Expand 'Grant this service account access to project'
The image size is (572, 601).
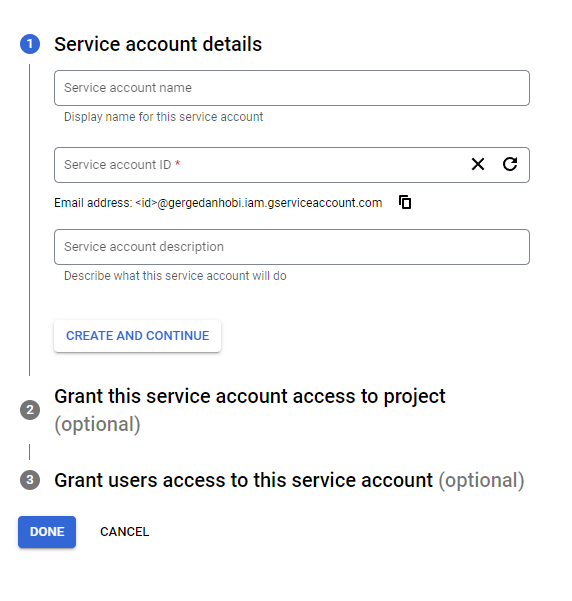tap(250, 396)
